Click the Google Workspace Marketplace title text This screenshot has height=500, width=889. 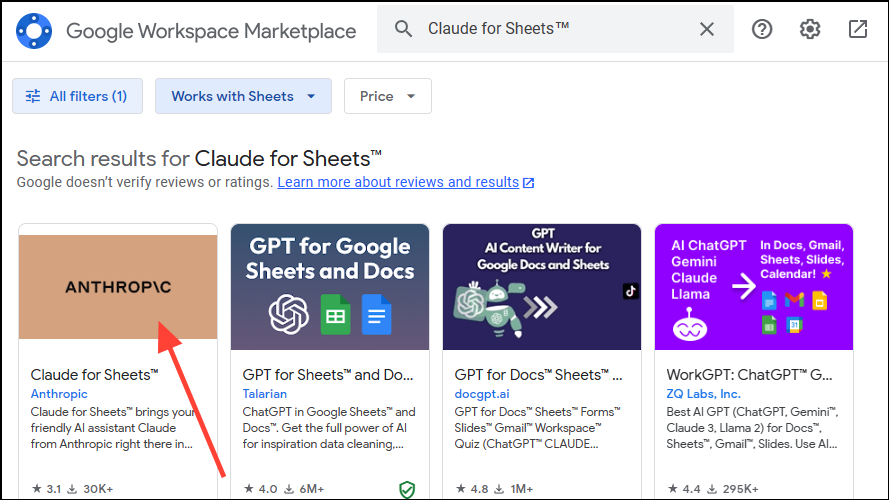[x=211, y=31]
